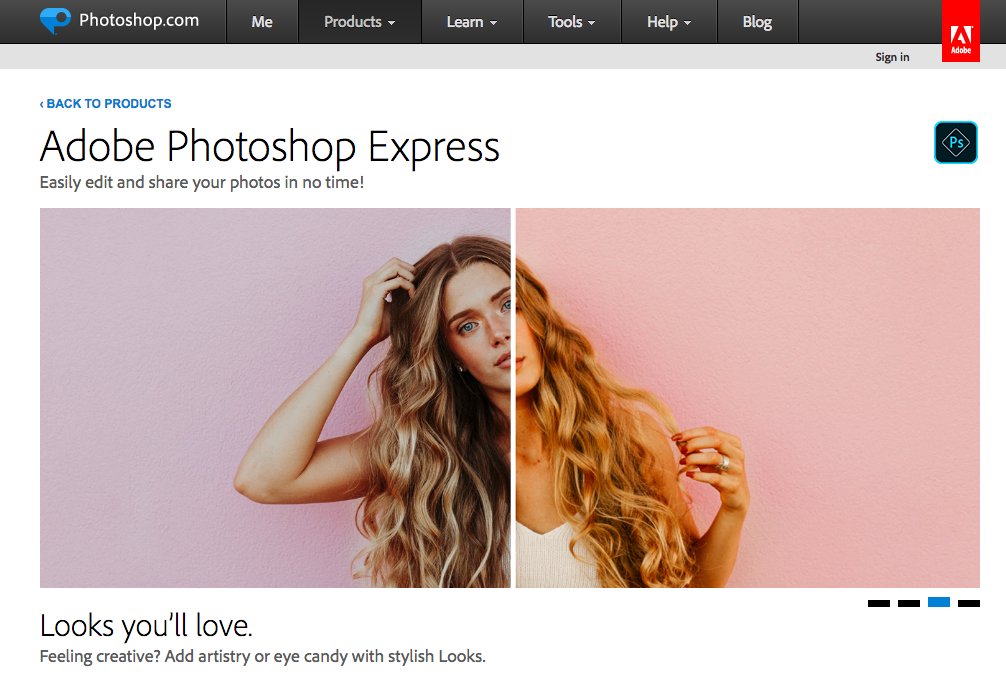Select the active blue slide indicator
The width and height of the screenshot is (1006, 679).
939,602
